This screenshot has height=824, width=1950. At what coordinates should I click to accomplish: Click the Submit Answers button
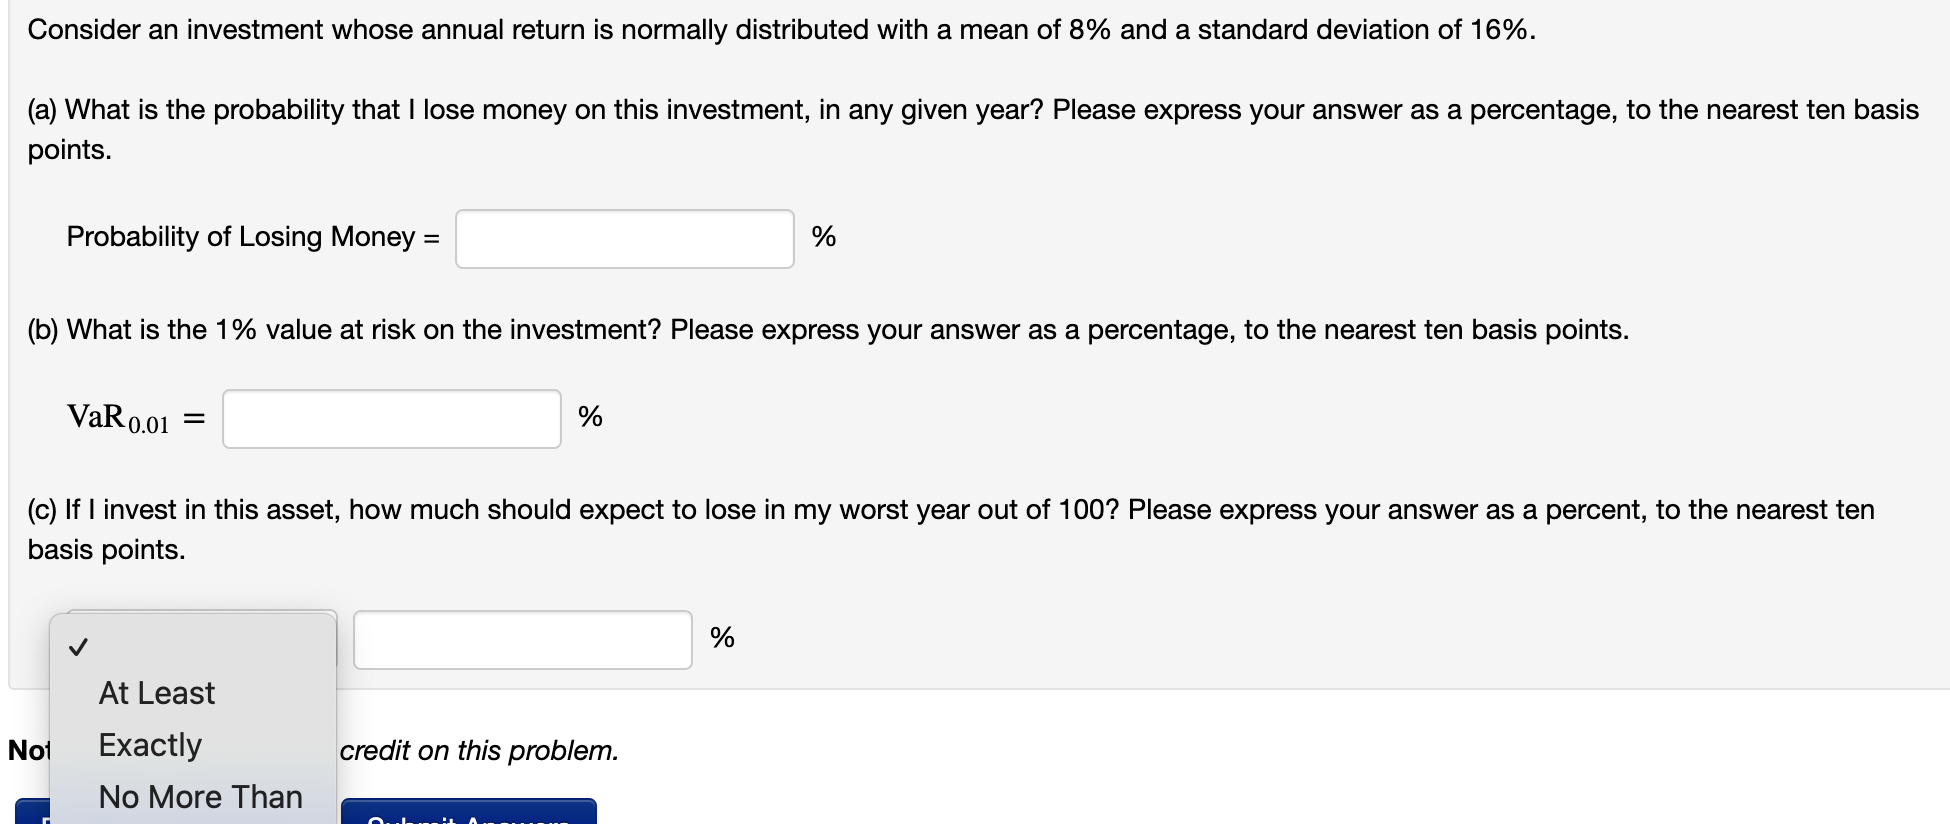(467, 815)
